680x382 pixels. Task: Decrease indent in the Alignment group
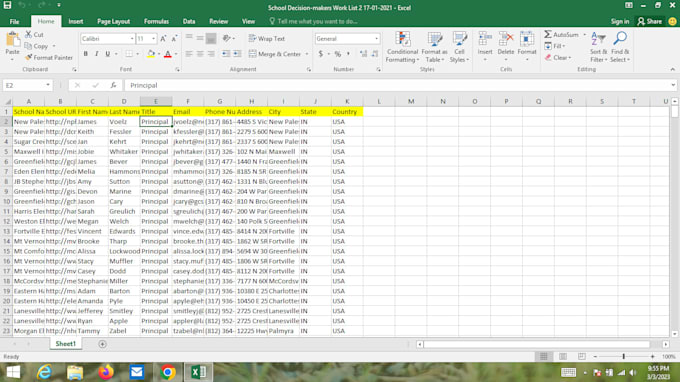(x=226, y=54)
